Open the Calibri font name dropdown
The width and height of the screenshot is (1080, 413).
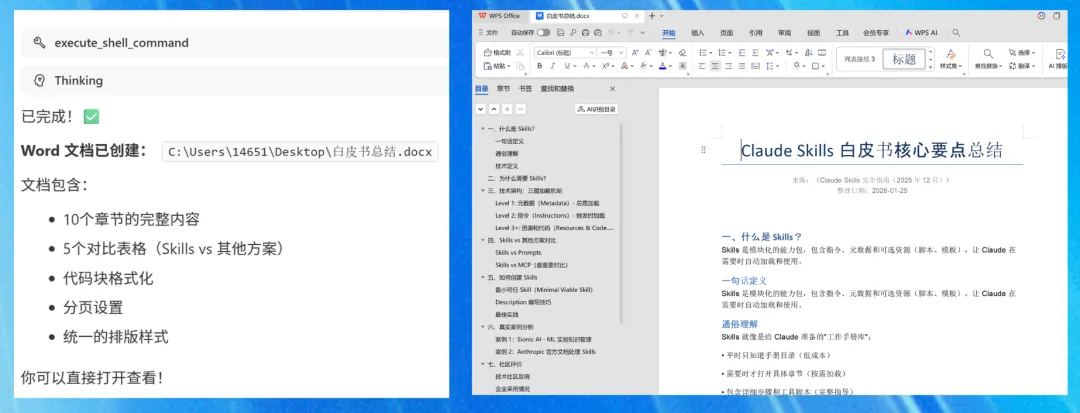[x=592, y=53]
